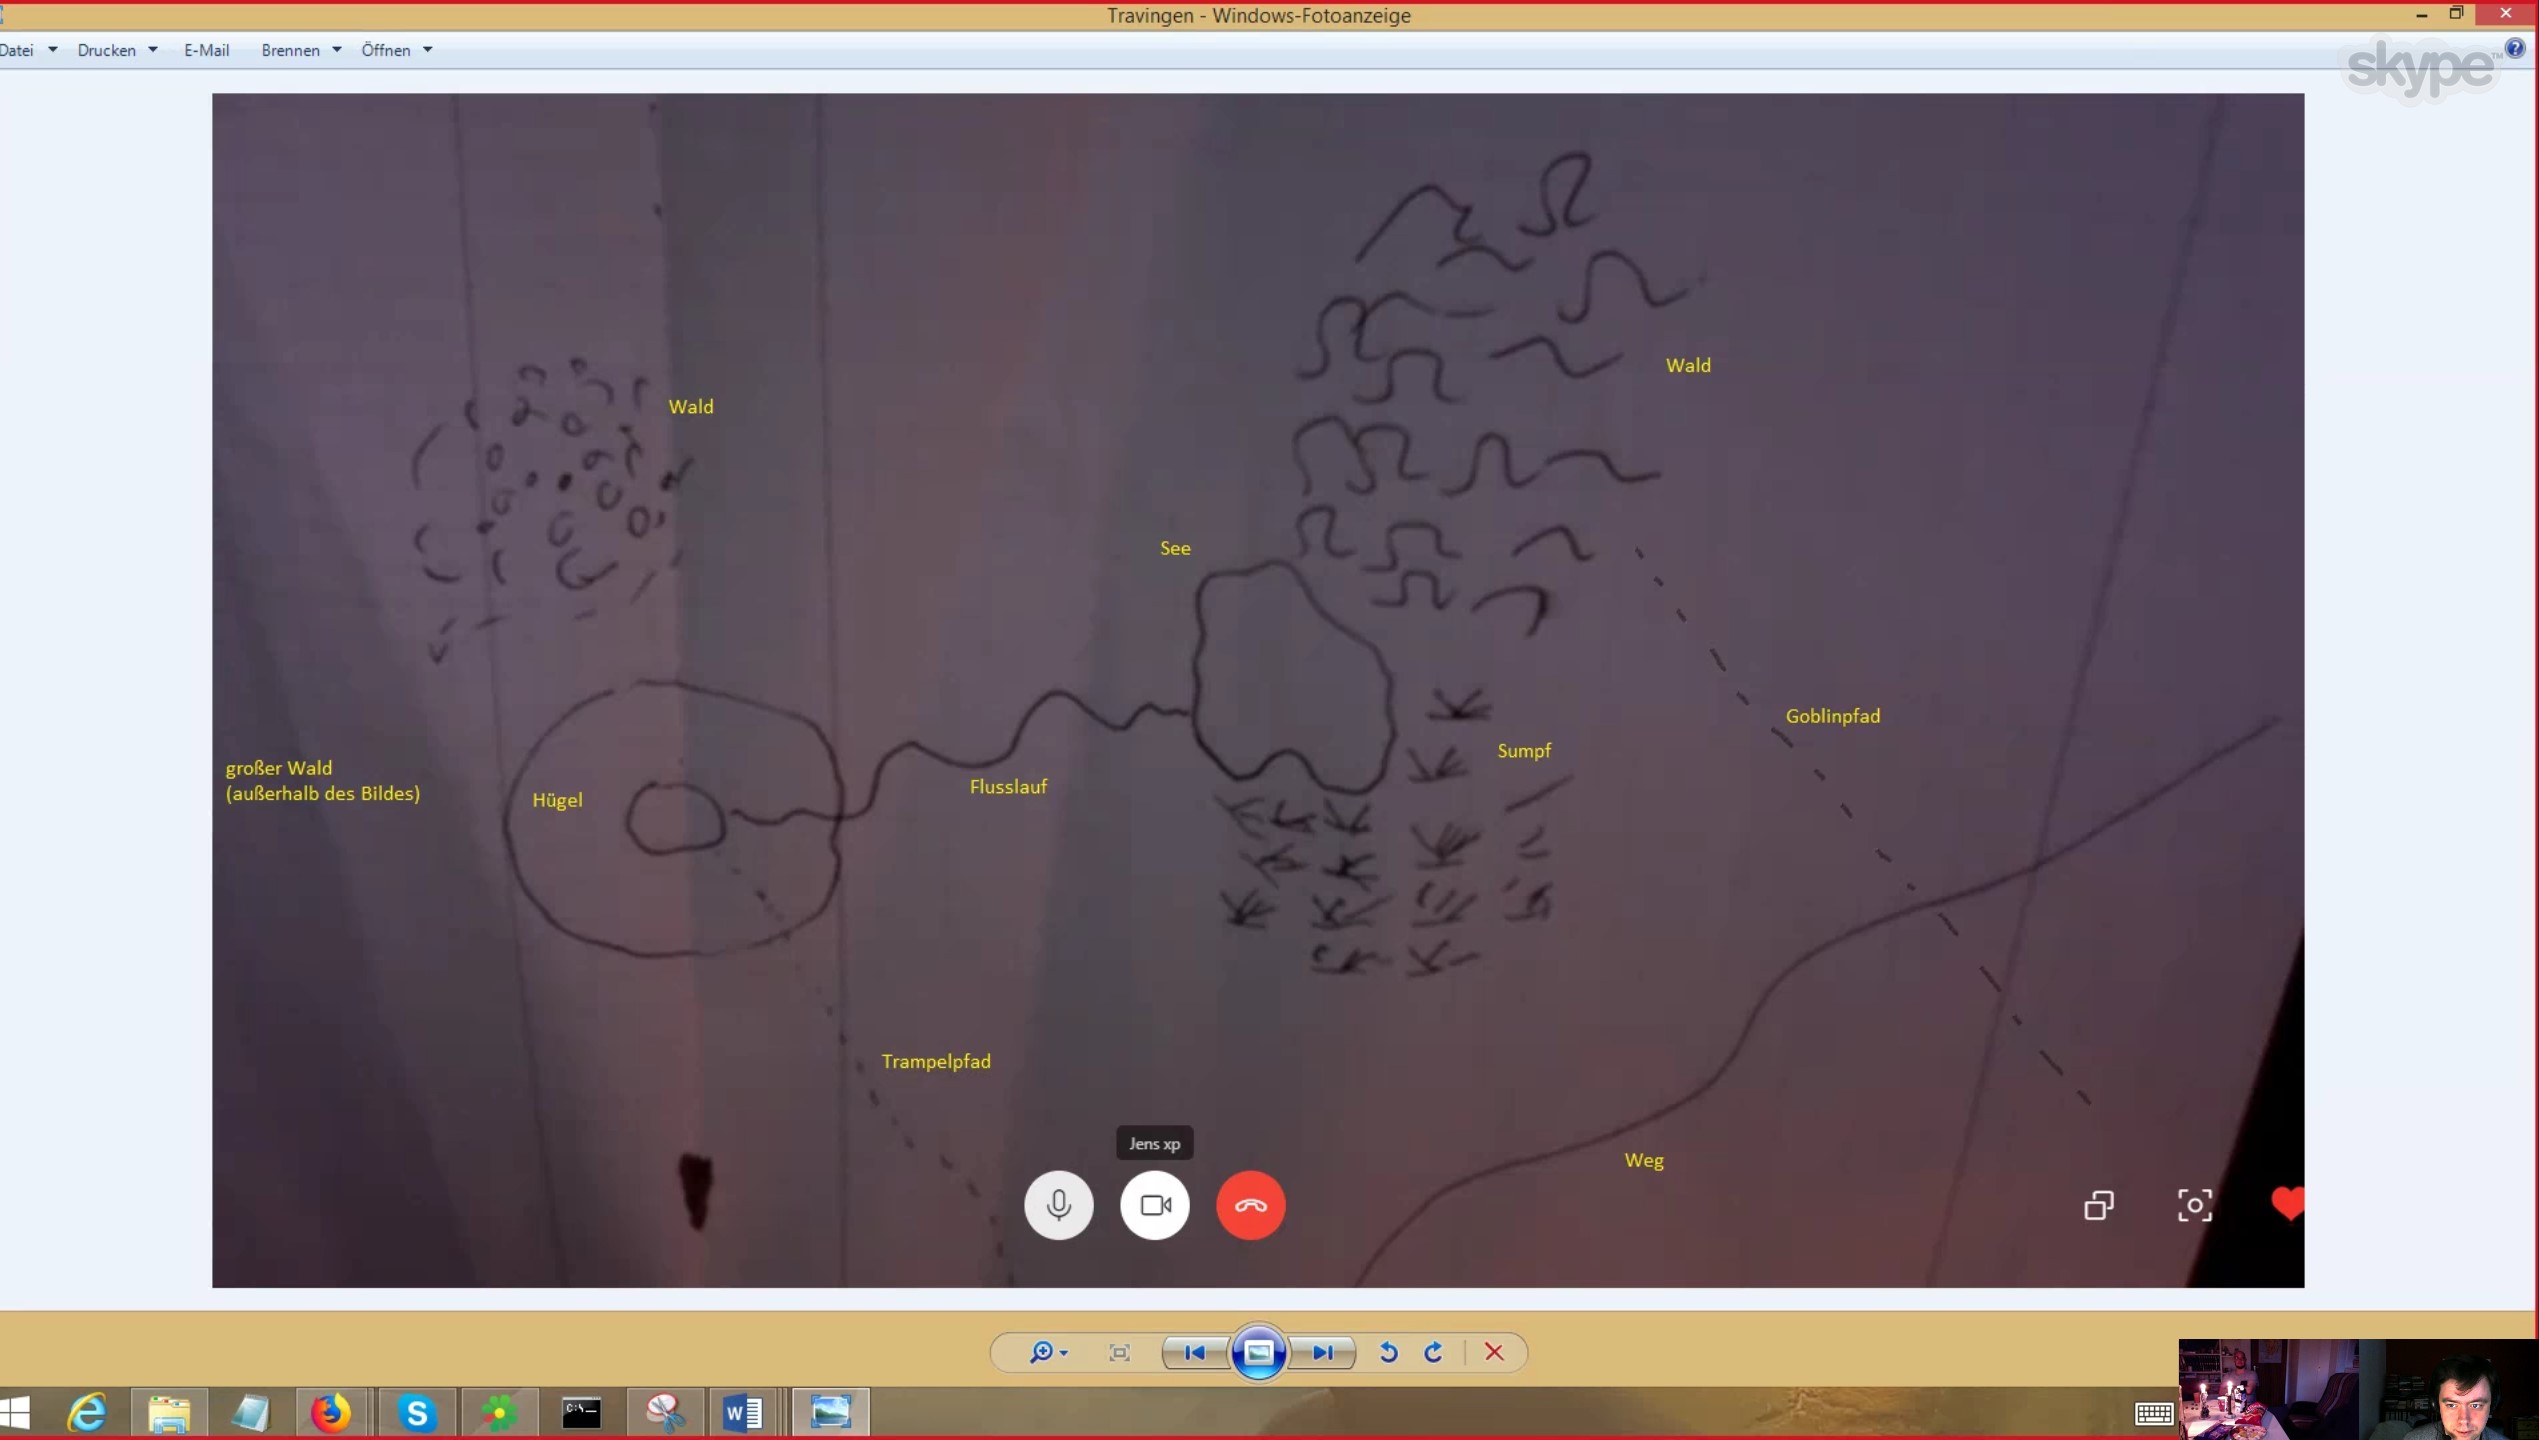The height and width of the screenshot is (1440, 2539).
Task: Click the fit-to-window actual size icon
Action: (1119, 1352)
